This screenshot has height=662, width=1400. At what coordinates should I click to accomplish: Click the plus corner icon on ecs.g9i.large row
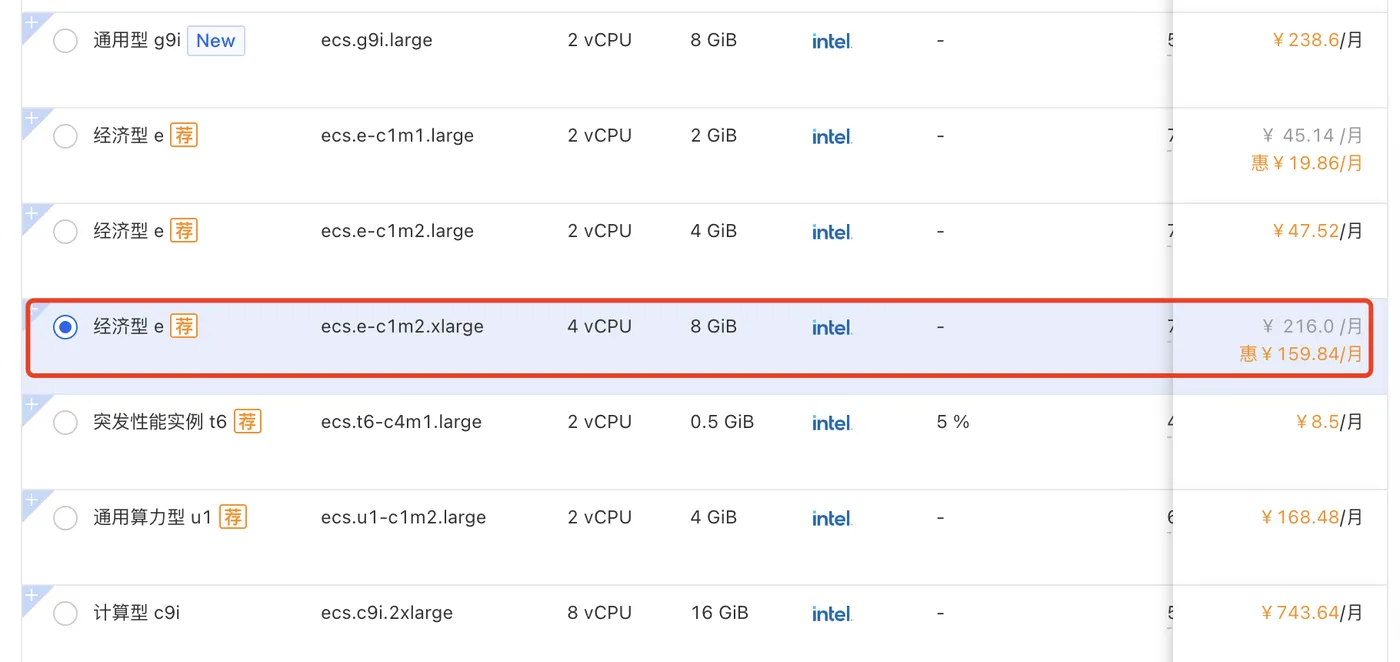(x=32, y=23)
